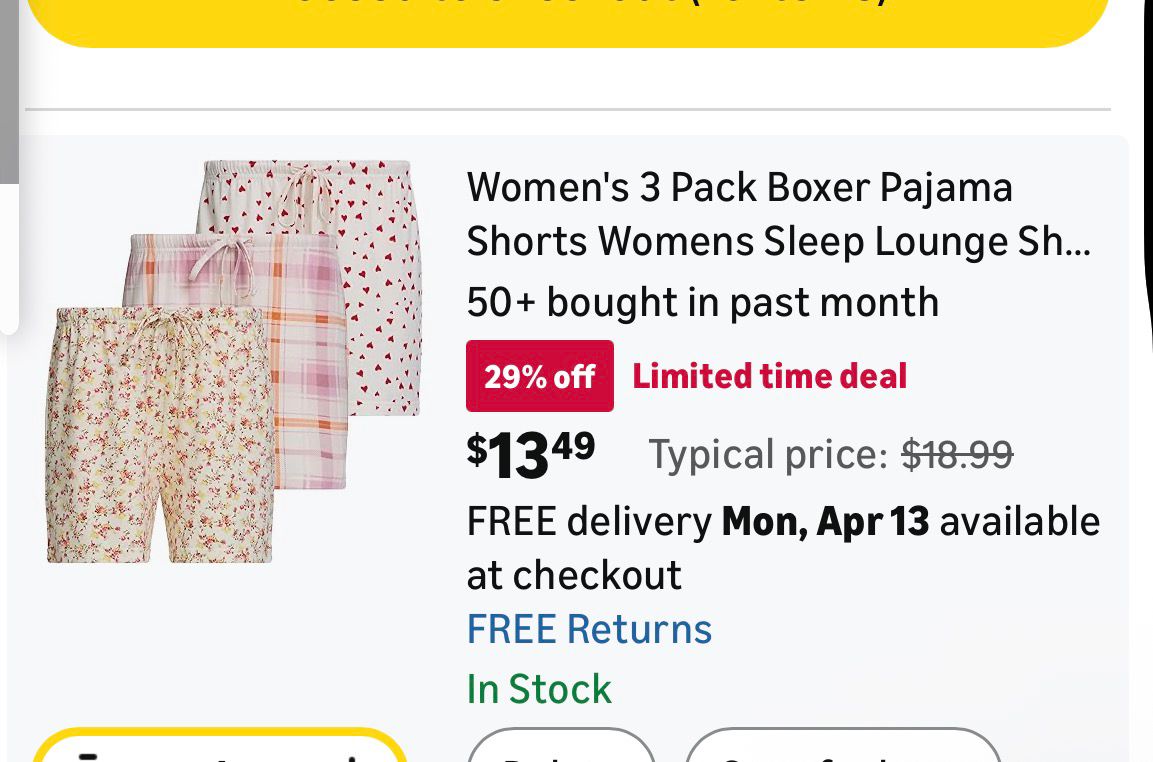The image size is (1153, 762).
Task: Open the pajama shorts product image
Action: click(x=235, y=360)
